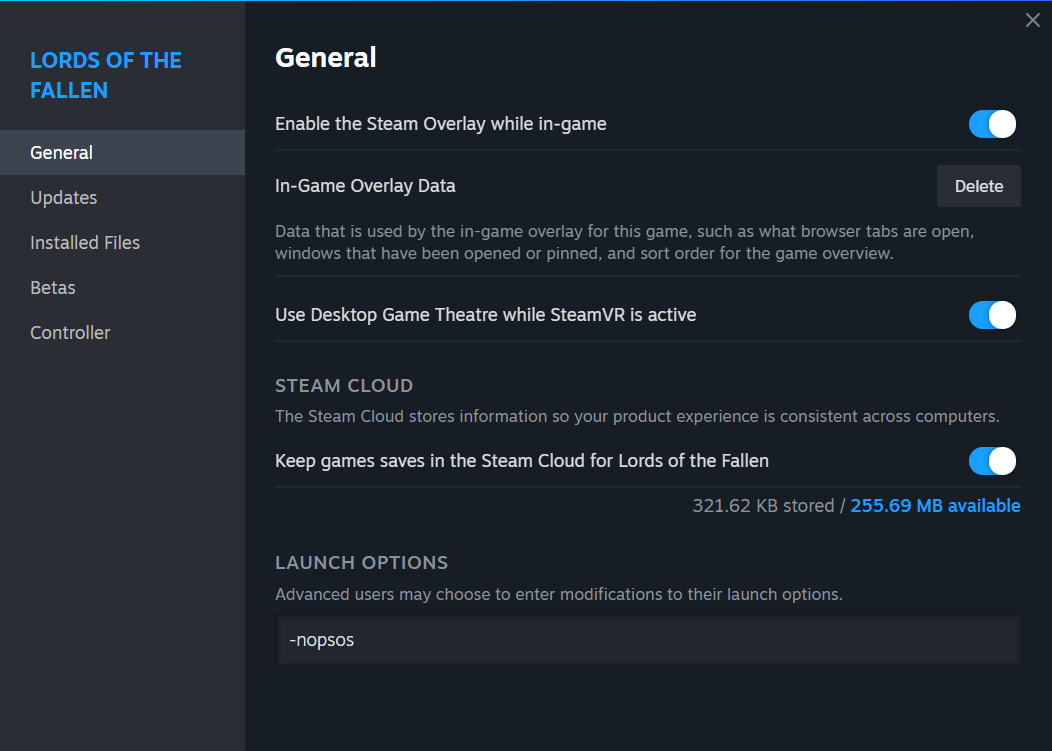Click the Lords of the Fallen title
The width and height of the screenshot is (1052, 751).
tap(105, 75)
